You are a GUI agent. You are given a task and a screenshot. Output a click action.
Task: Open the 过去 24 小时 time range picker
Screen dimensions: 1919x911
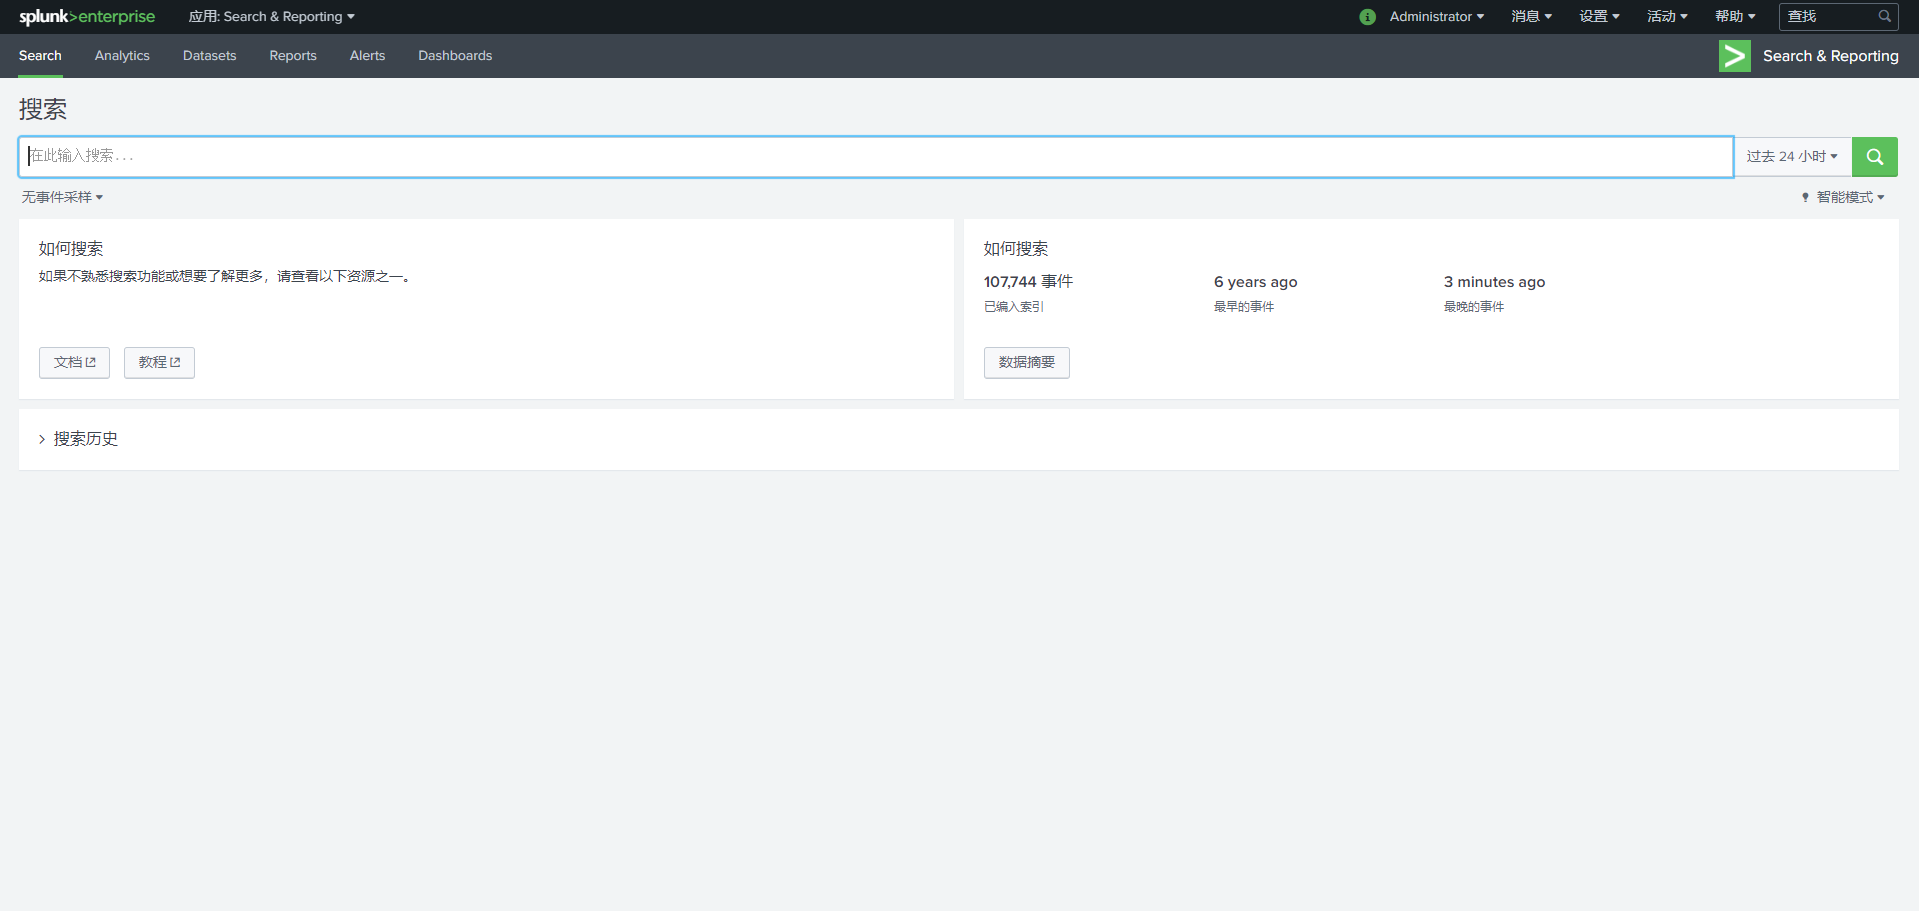pos(1791,156)
